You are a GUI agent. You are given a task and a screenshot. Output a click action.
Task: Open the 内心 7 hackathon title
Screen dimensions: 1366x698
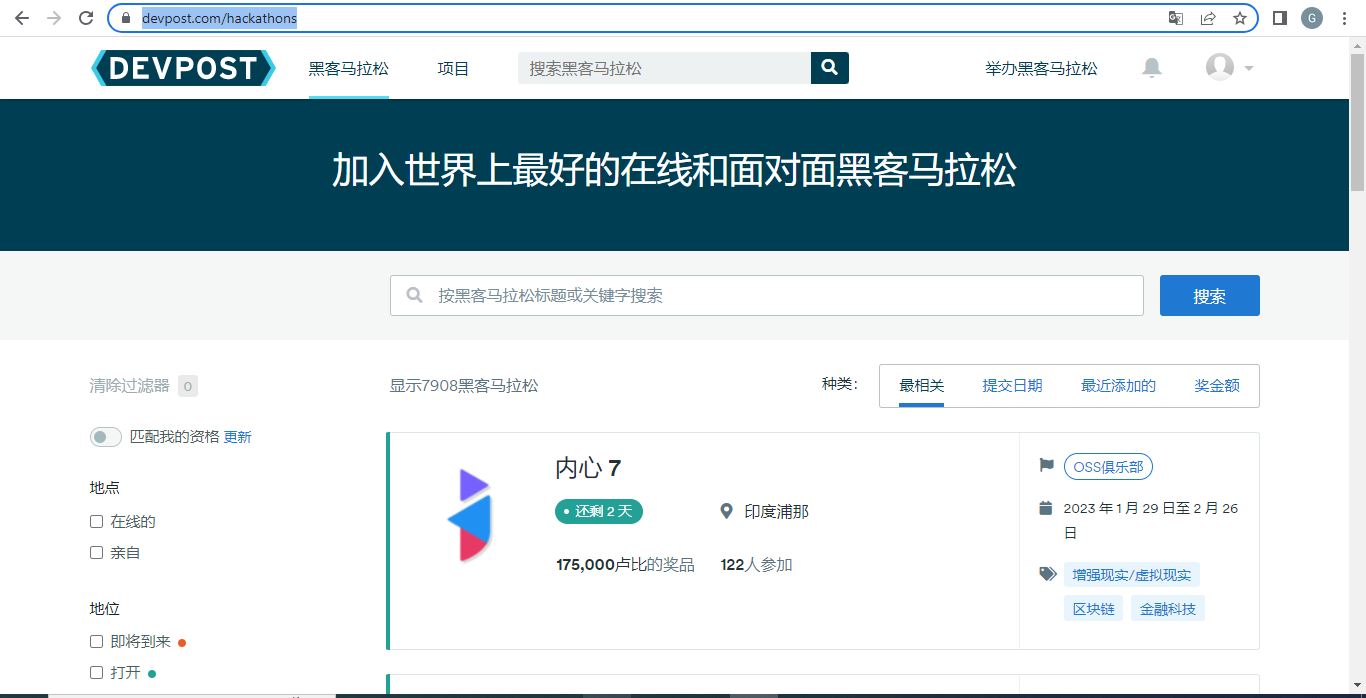tap(588, 468)
